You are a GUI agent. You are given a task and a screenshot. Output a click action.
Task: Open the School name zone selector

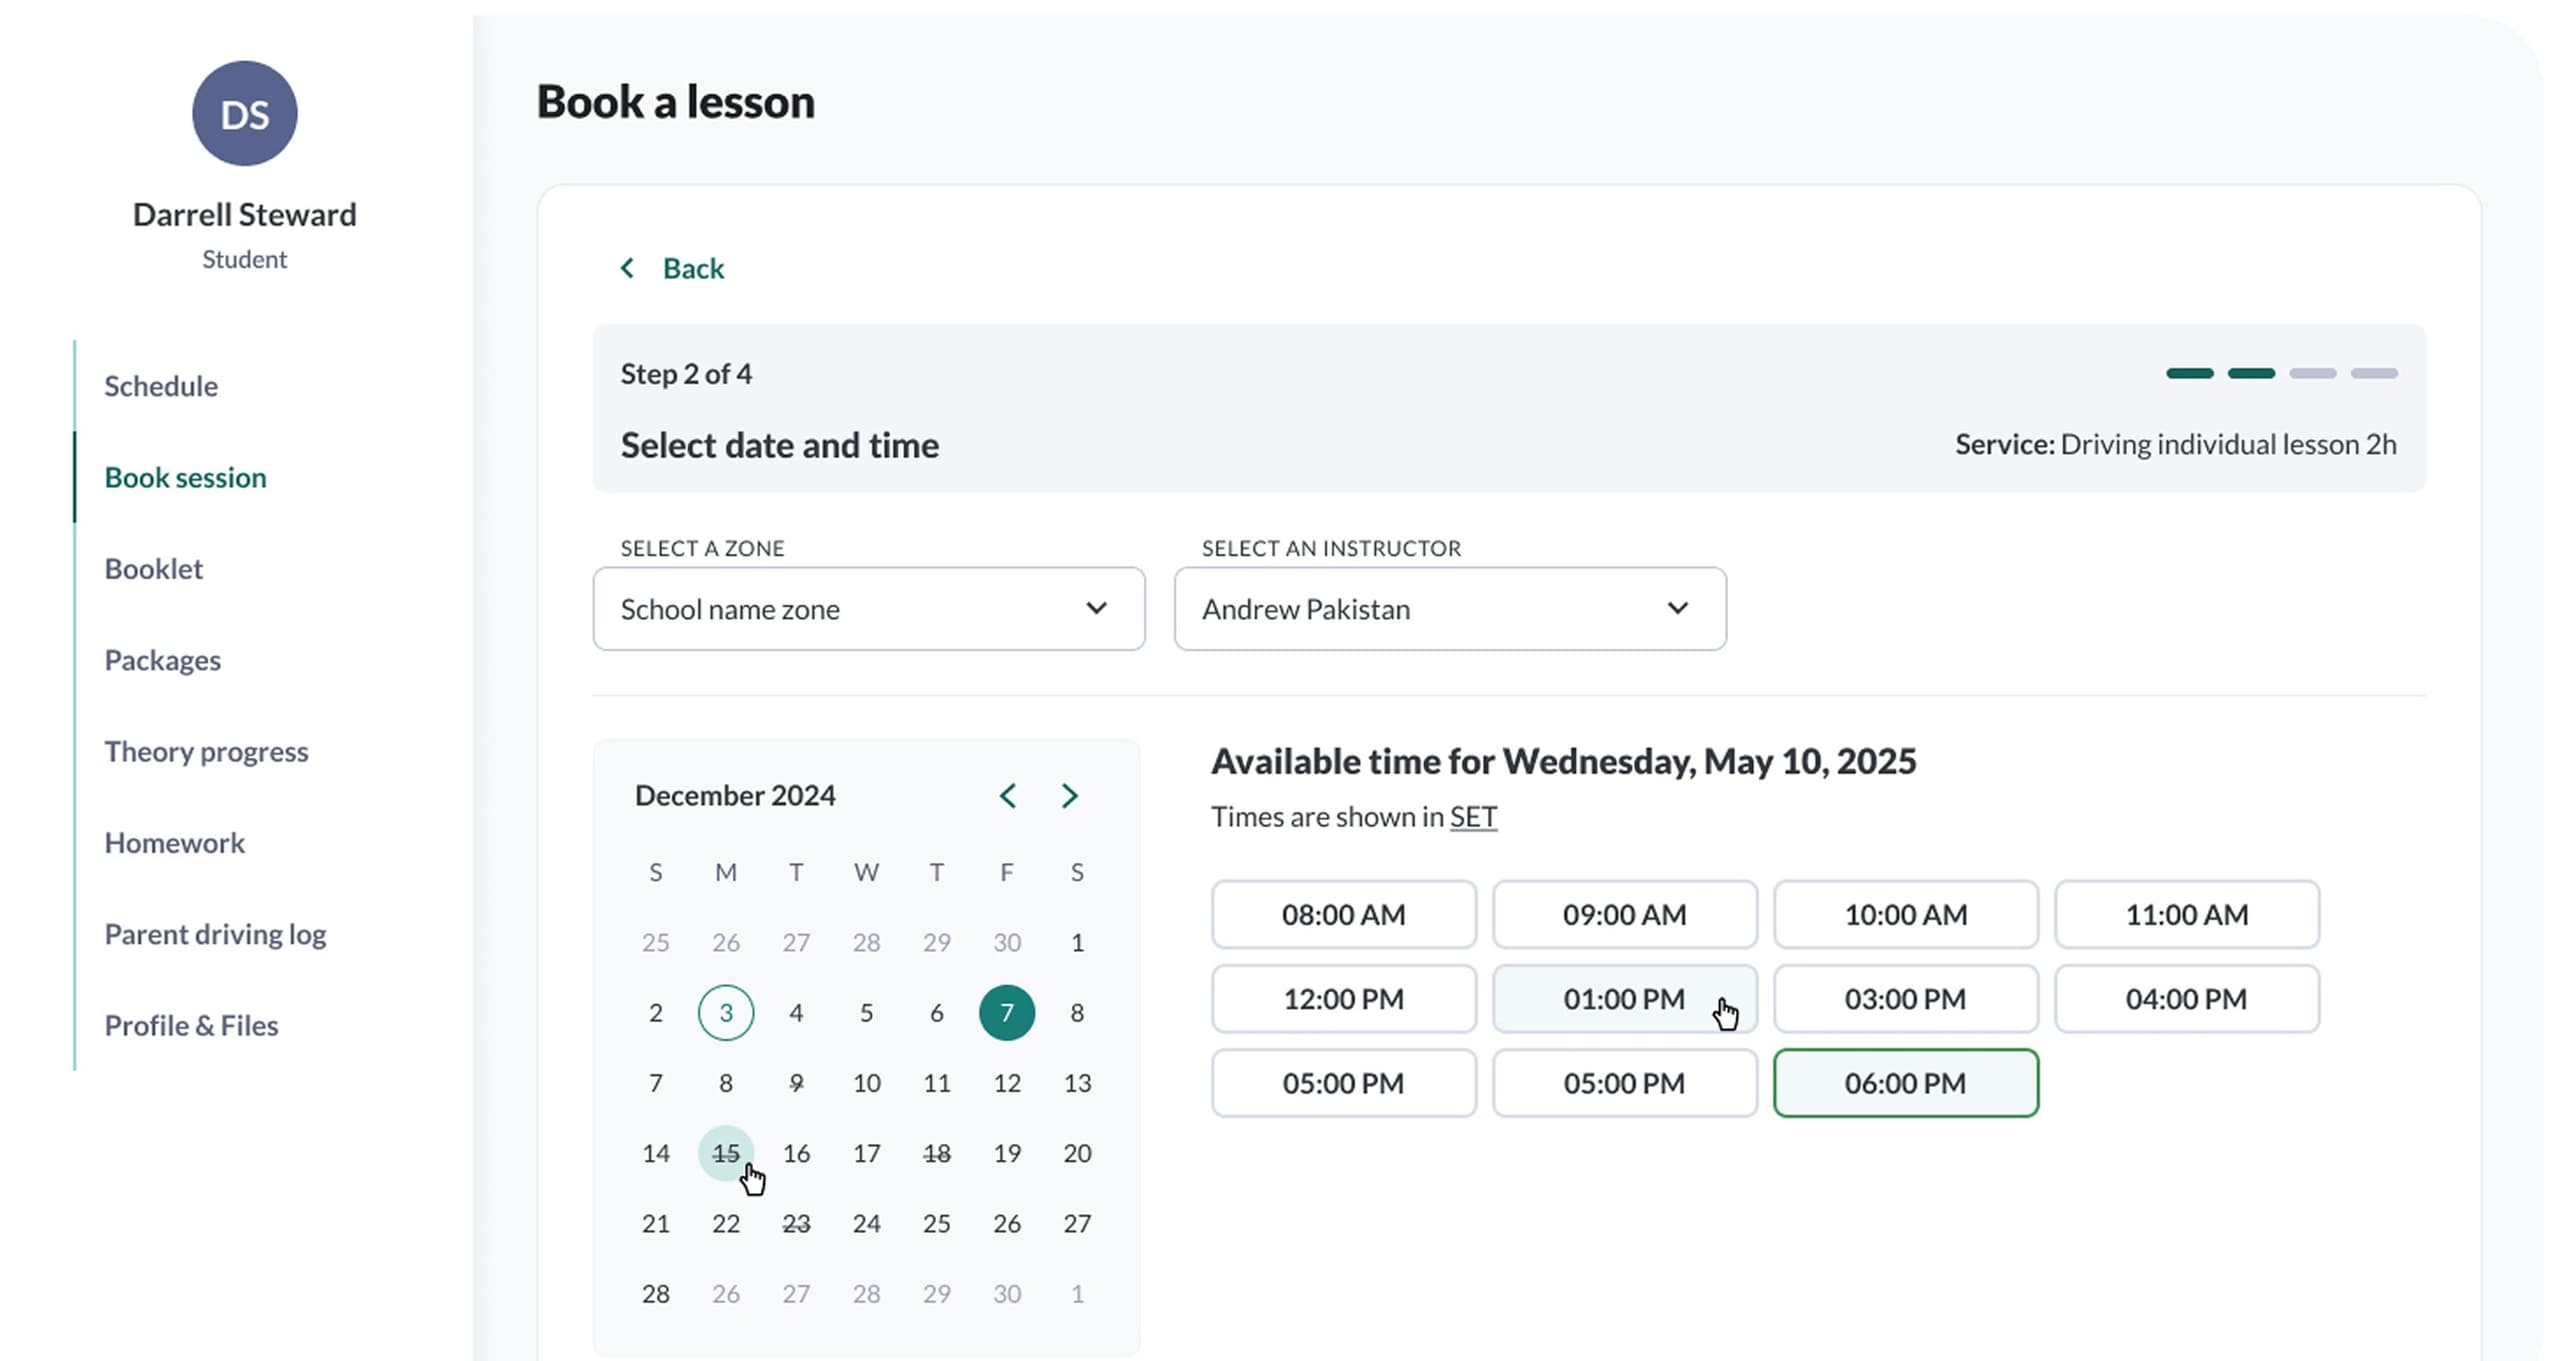pos(868,608)
